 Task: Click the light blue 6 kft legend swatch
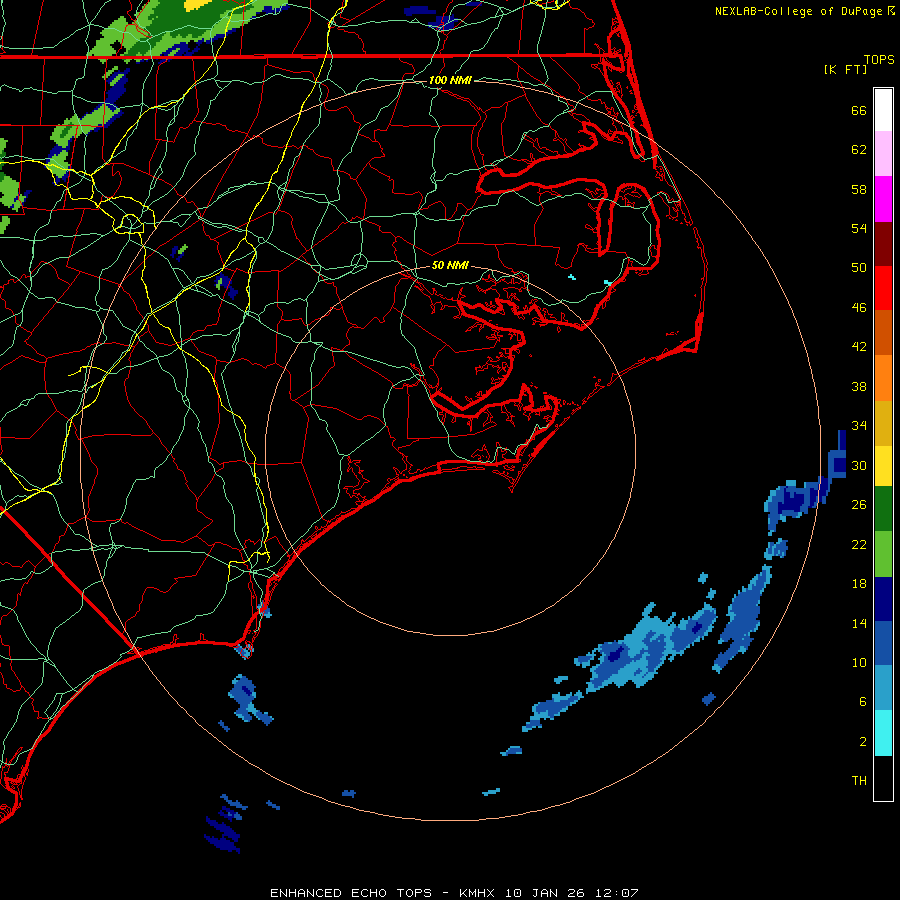tap(883, 688)
